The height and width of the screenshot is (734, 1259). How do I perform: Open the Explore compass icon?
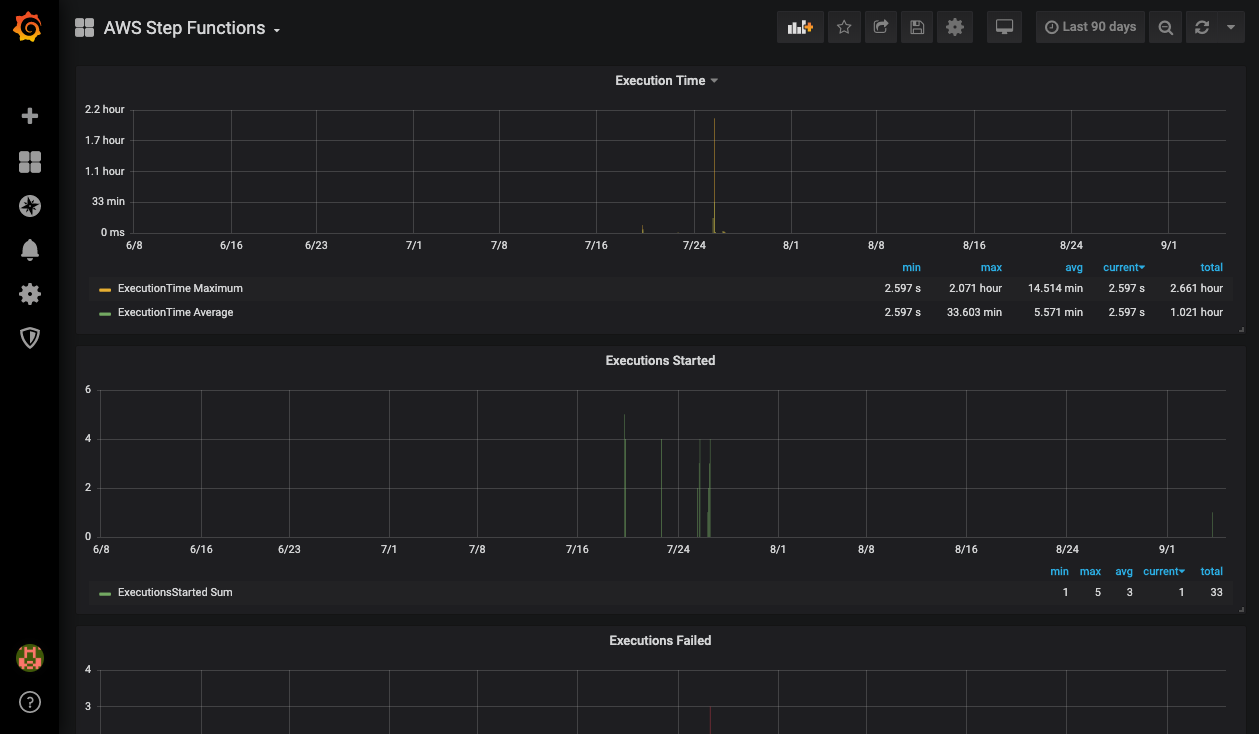30,207
